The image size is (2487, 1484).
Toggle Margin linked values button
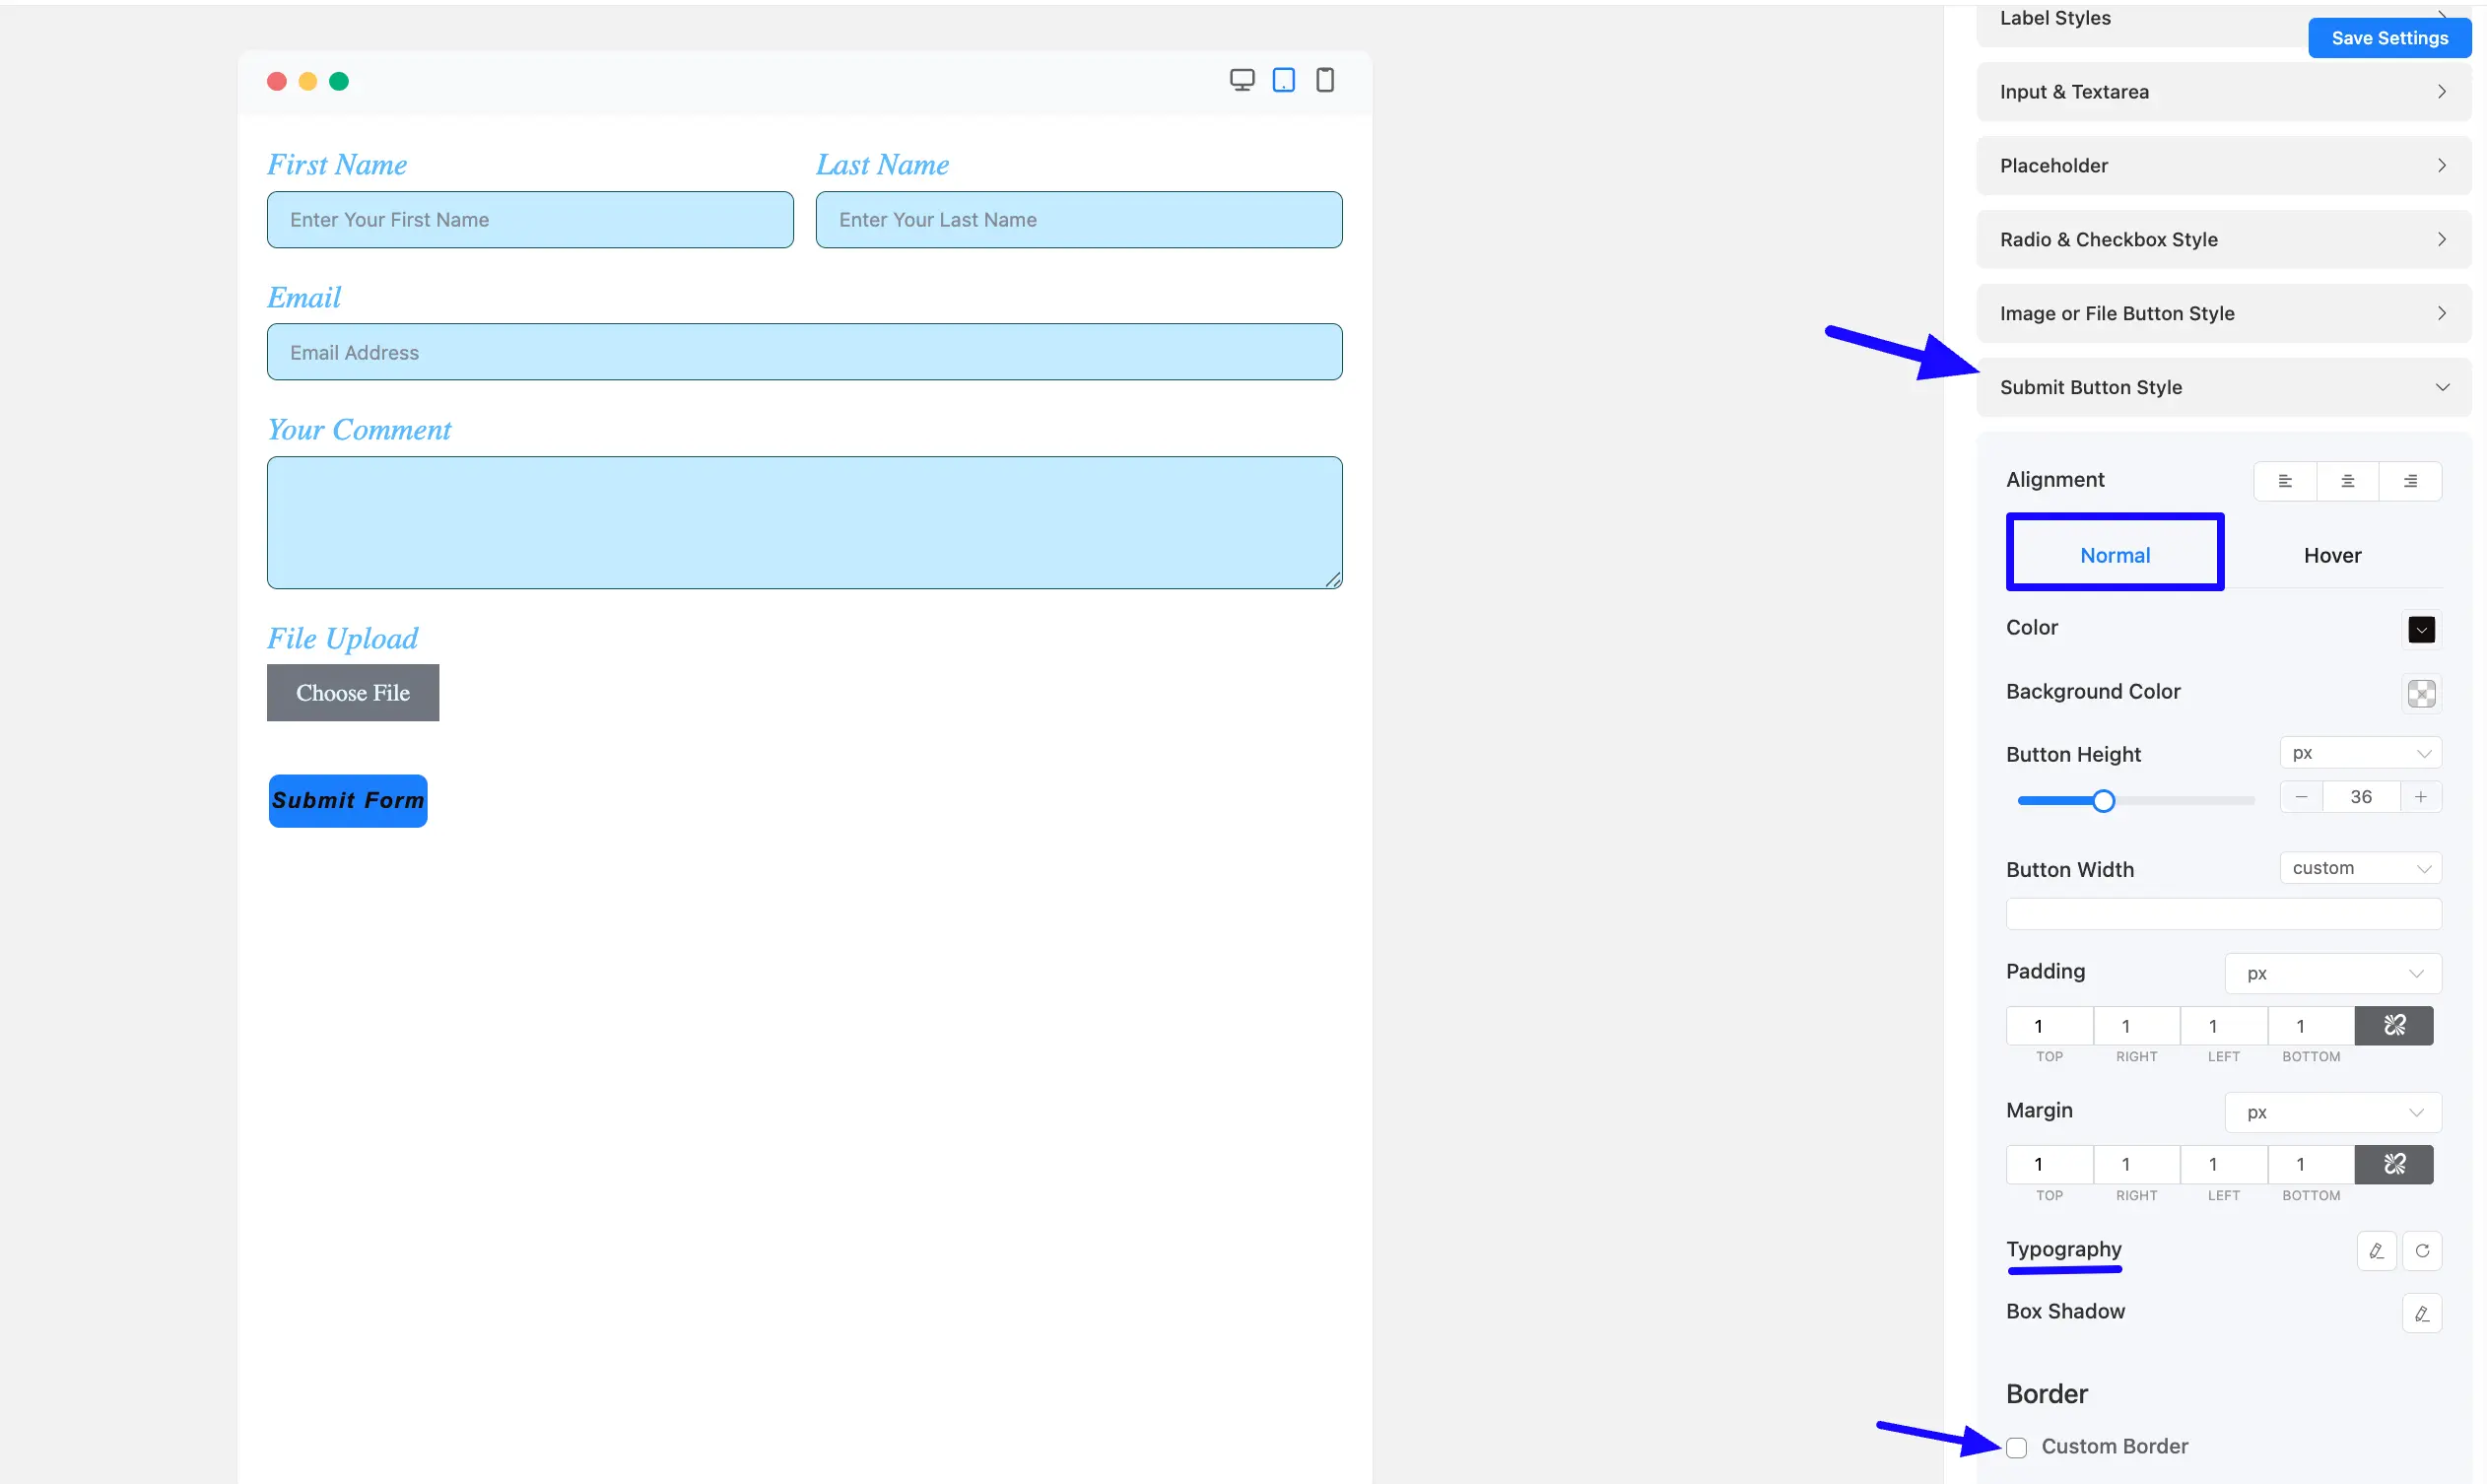(x=2393, y=1165)
